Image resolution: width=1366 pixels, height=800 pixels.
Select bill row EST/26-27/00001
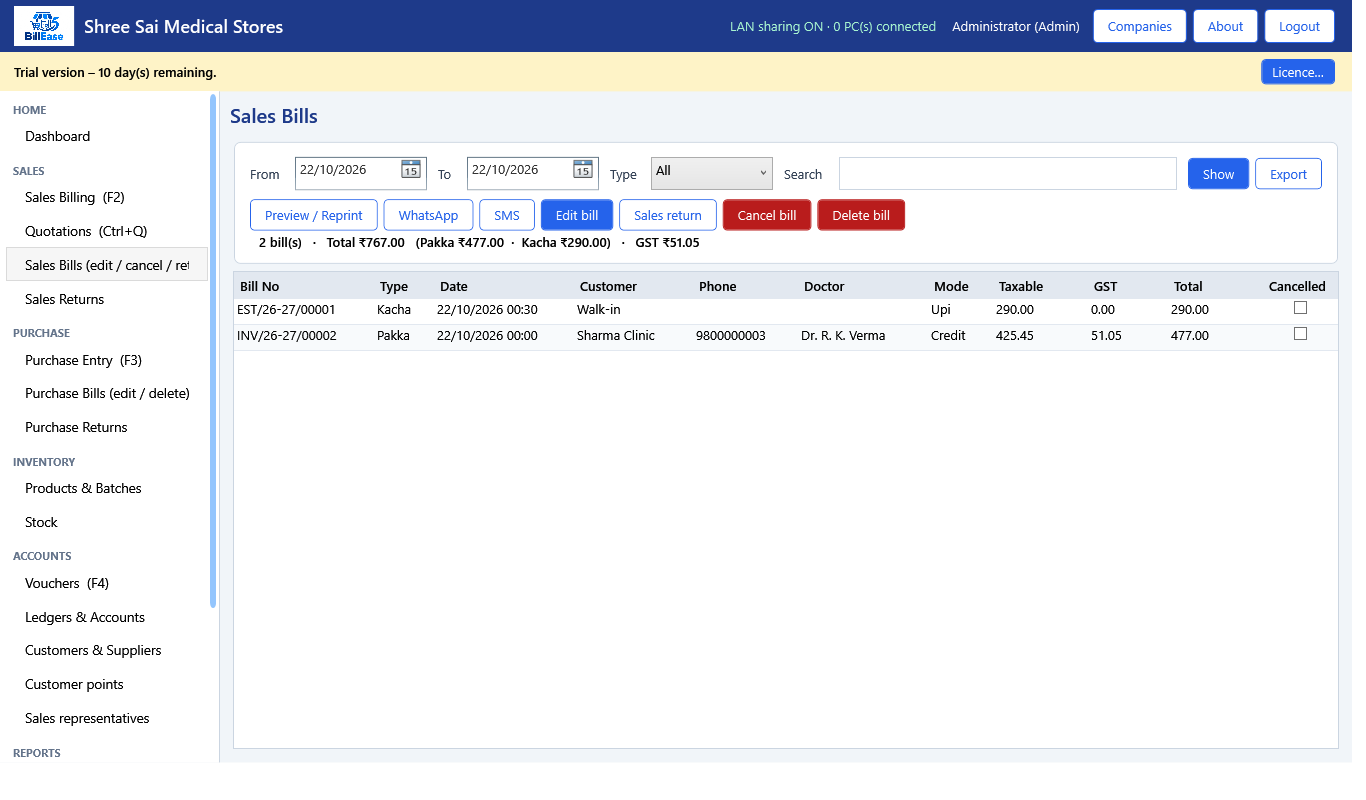[785, 310]
